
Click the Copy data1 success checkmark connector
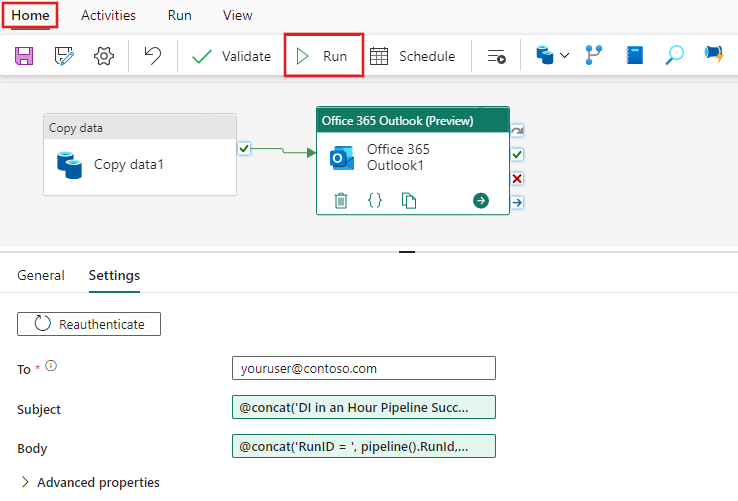(x=244, y=149)
